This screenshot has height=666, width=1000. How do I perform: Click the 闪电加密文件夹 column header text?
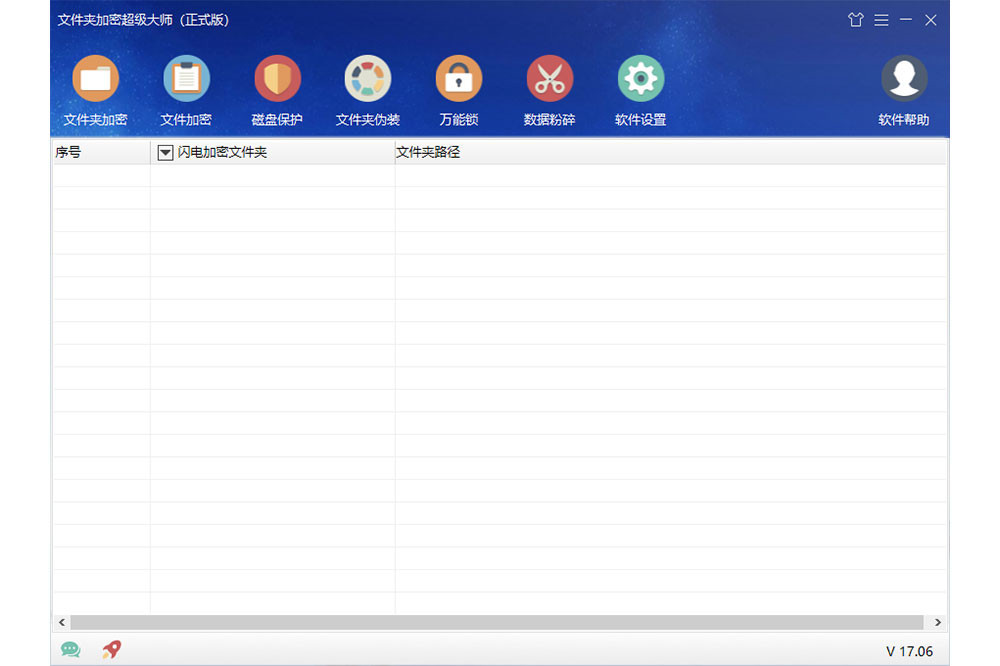[222, 153]
